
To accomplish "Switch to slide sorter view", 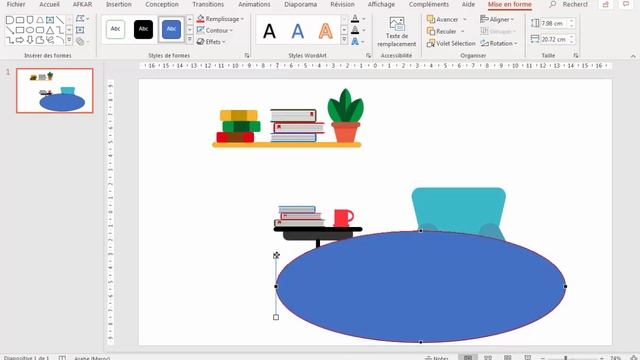I will (488, 358).
